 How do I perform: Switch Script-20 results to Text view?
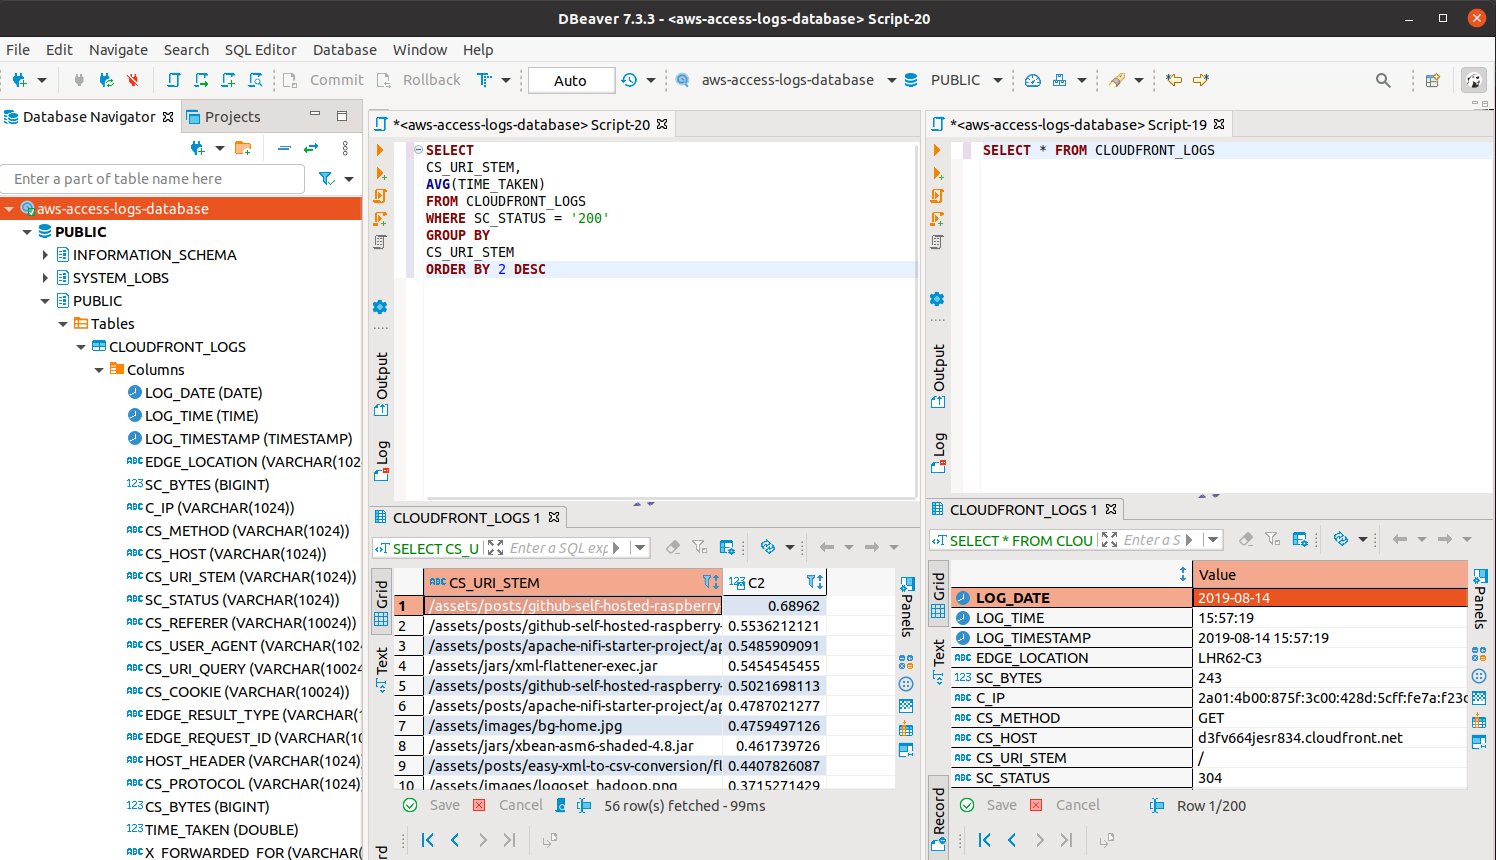tap(381, 669)
